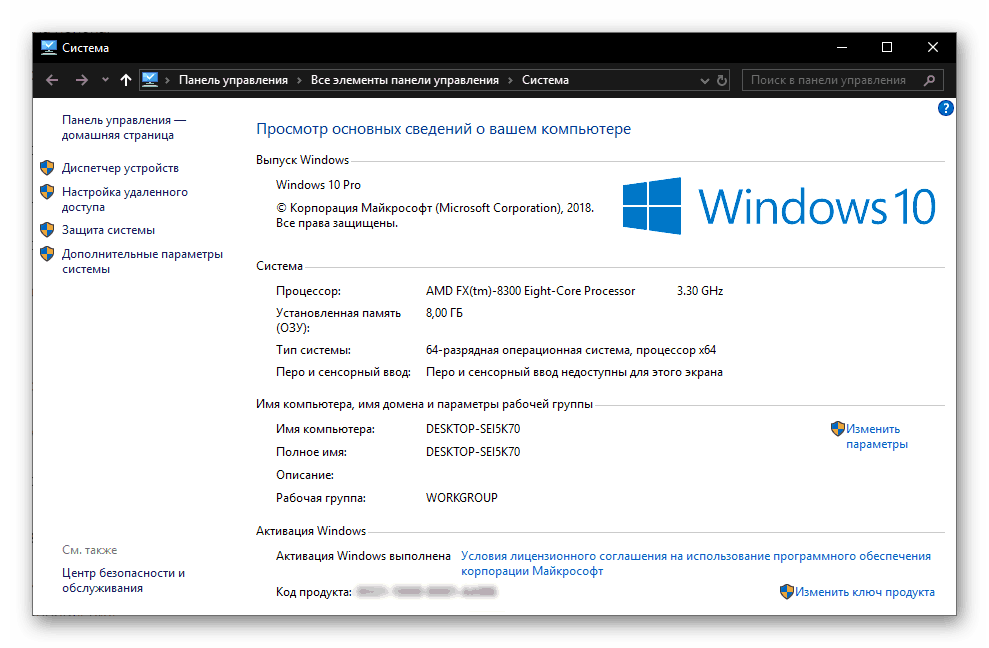Screen dimensions: 989x648
Task: Open recent locations dropdown arrow
Action: pyautogui.click(x=105, y=80)
